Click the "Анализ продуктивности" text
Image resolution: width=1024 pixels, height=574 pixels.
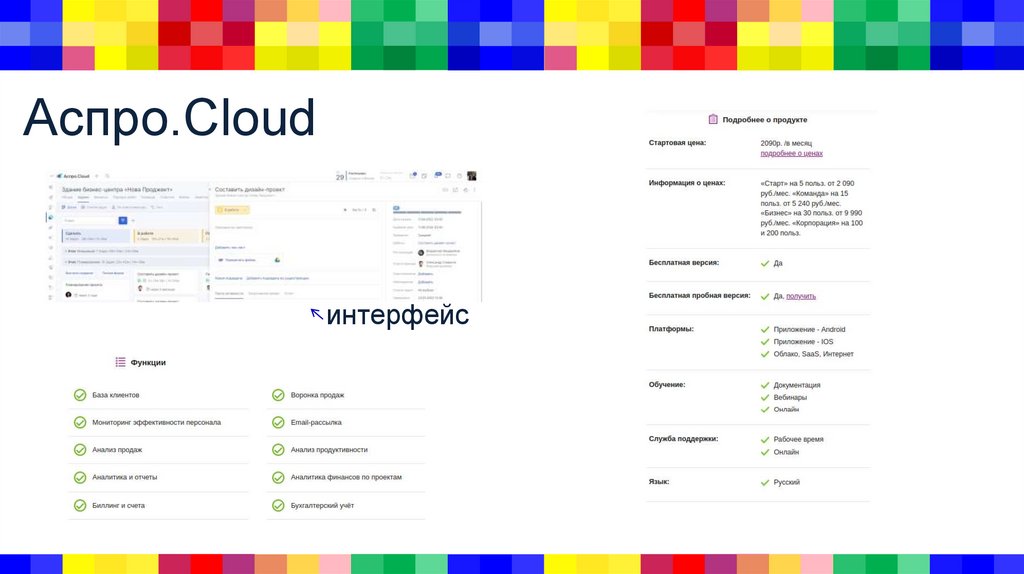point(329,450)
